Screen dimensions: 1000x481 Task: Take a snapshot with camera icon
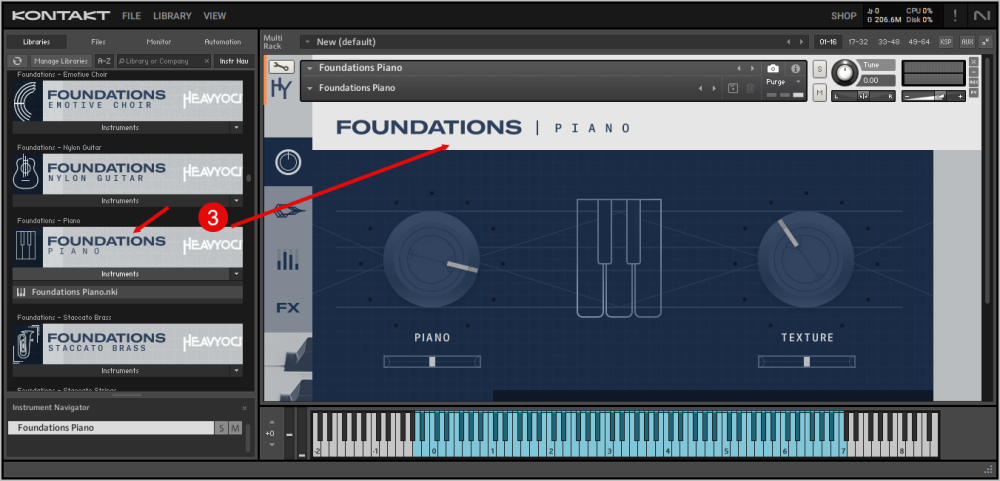click(773, 68)
